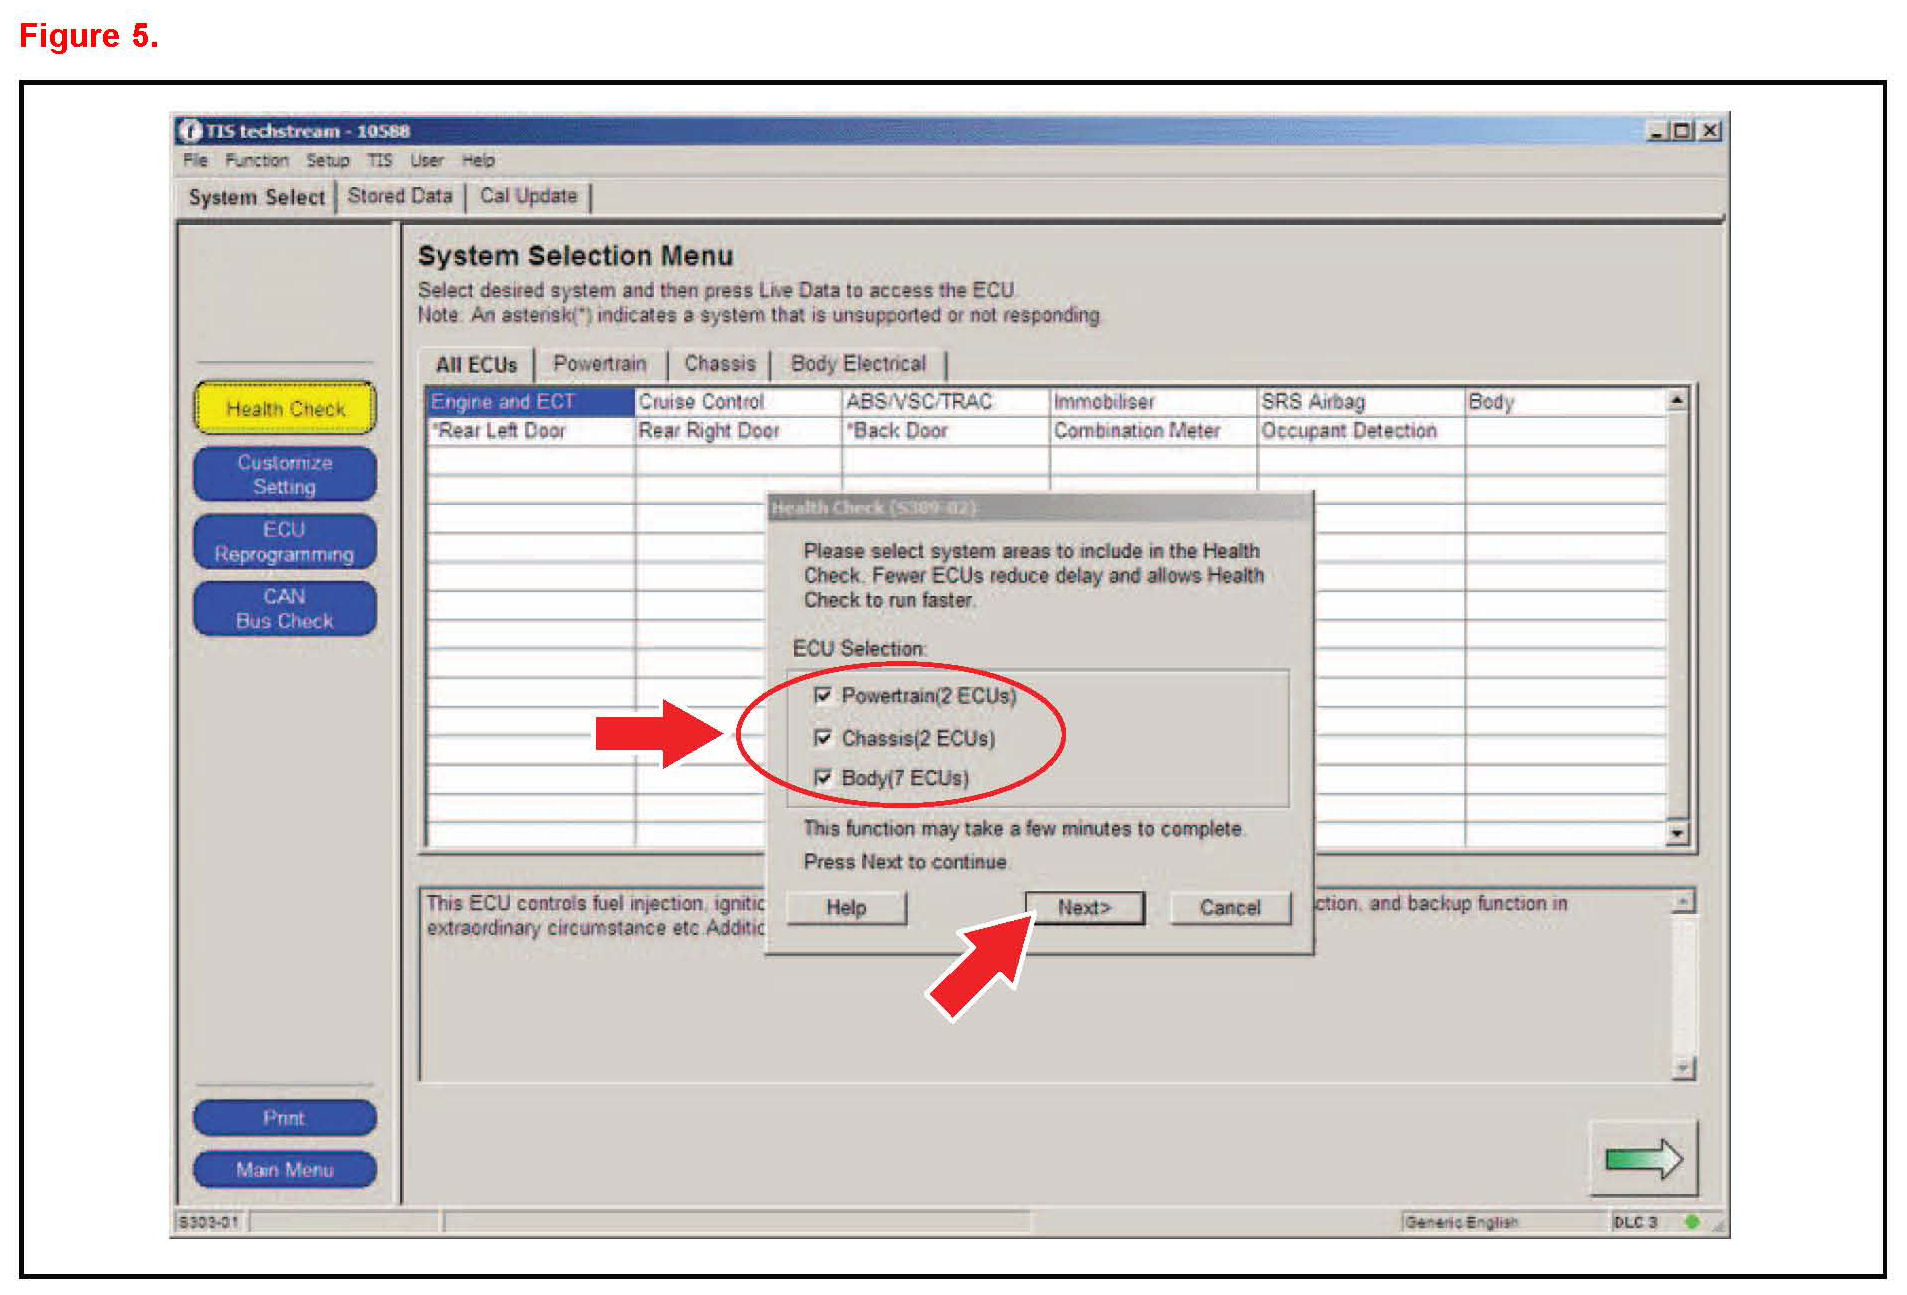Image resolution: width=1907 pixels, height=1295 pixels.
Task: Disable the Body(7 ECUs) checkbox
Action: click(823, 777)
